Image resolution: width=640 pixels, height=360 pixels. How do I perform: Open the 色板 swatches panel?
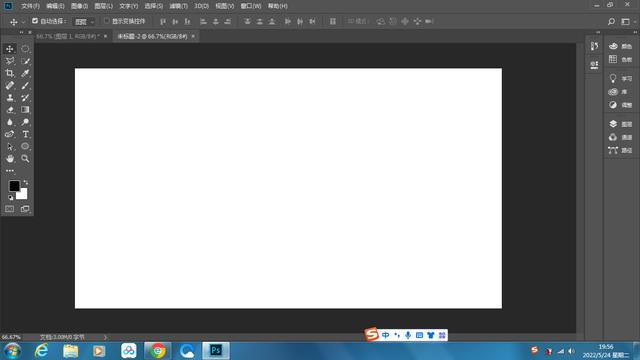click(x=620, y=60)
